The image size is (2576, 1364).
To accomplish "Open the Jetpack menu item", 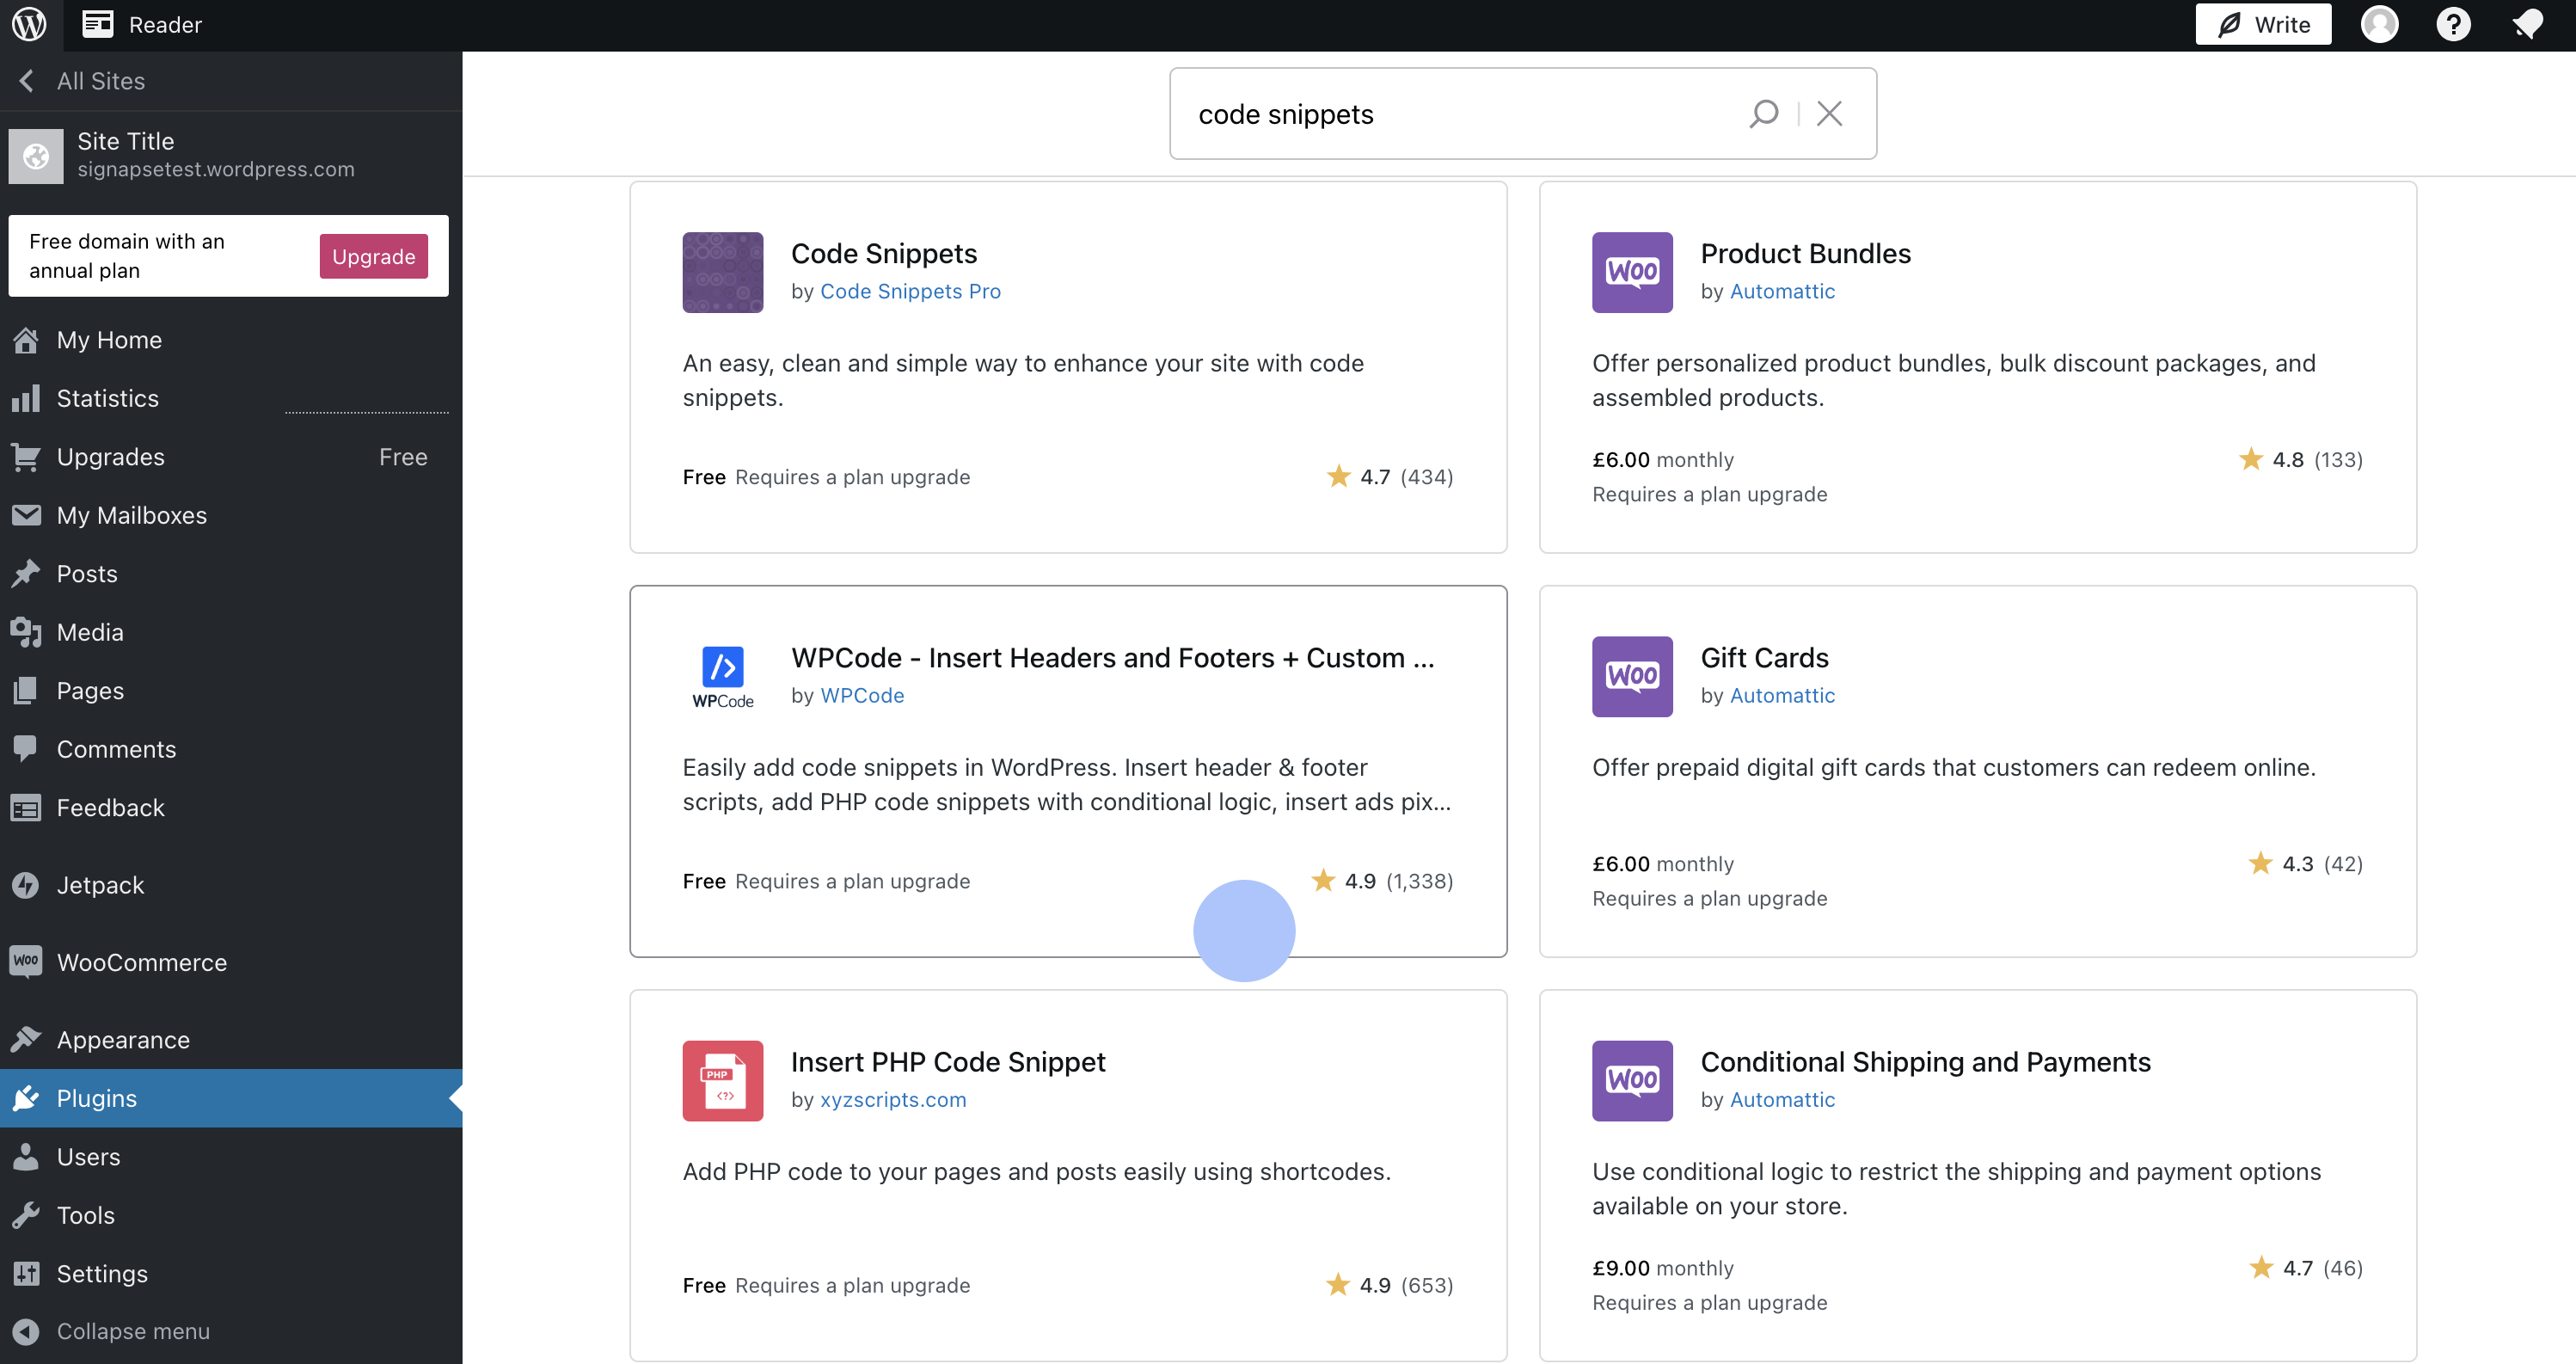I will [x=231, y=885].
